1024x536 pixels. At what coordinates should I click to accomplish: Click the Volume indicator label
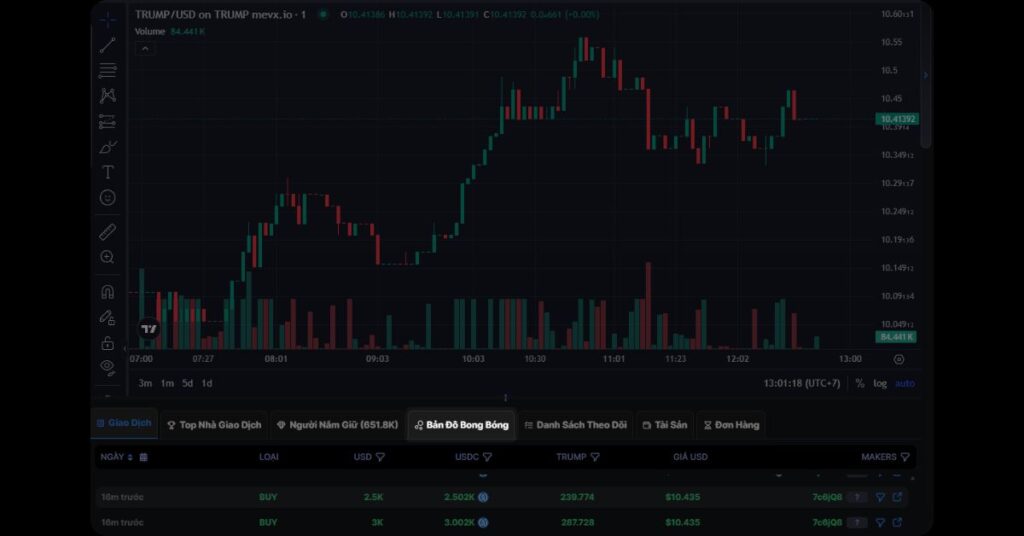coord(150,31)
